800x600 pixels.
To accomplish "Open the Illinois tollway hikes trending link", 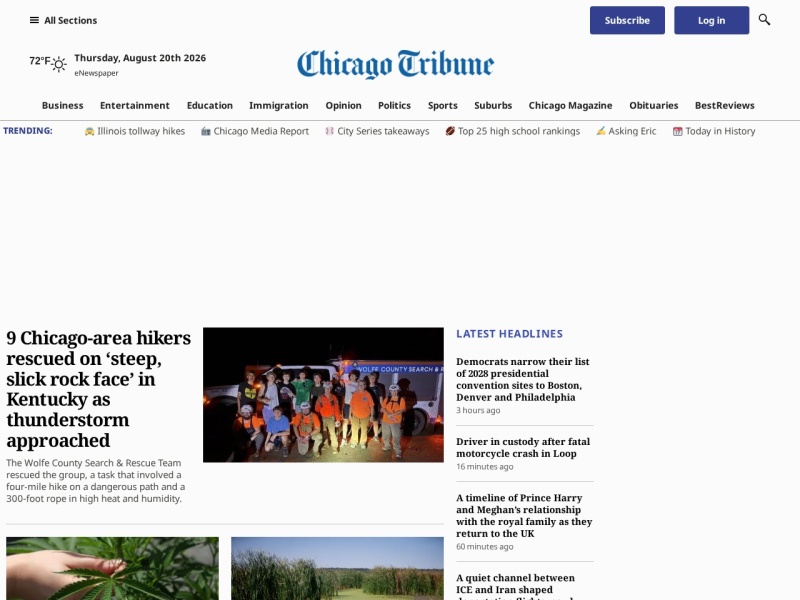I will [x=141, y=131].
